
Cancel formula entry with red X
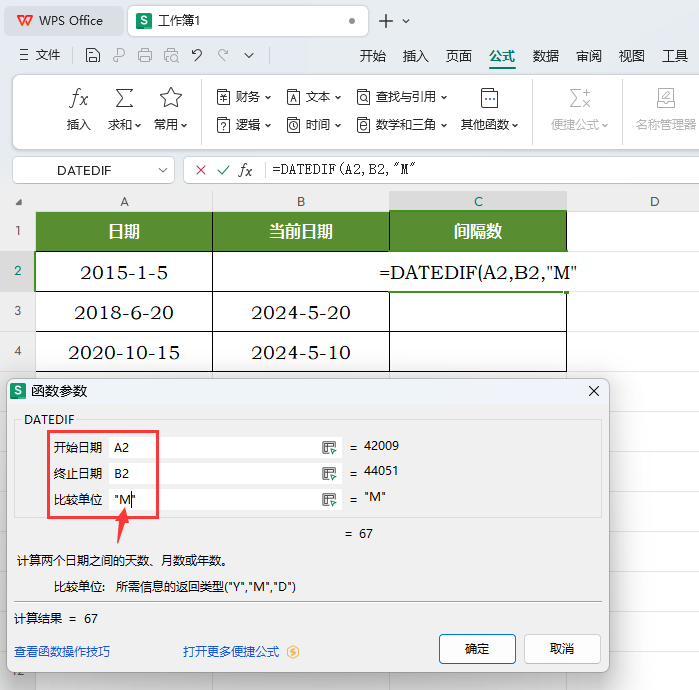[x=201, y=170]
